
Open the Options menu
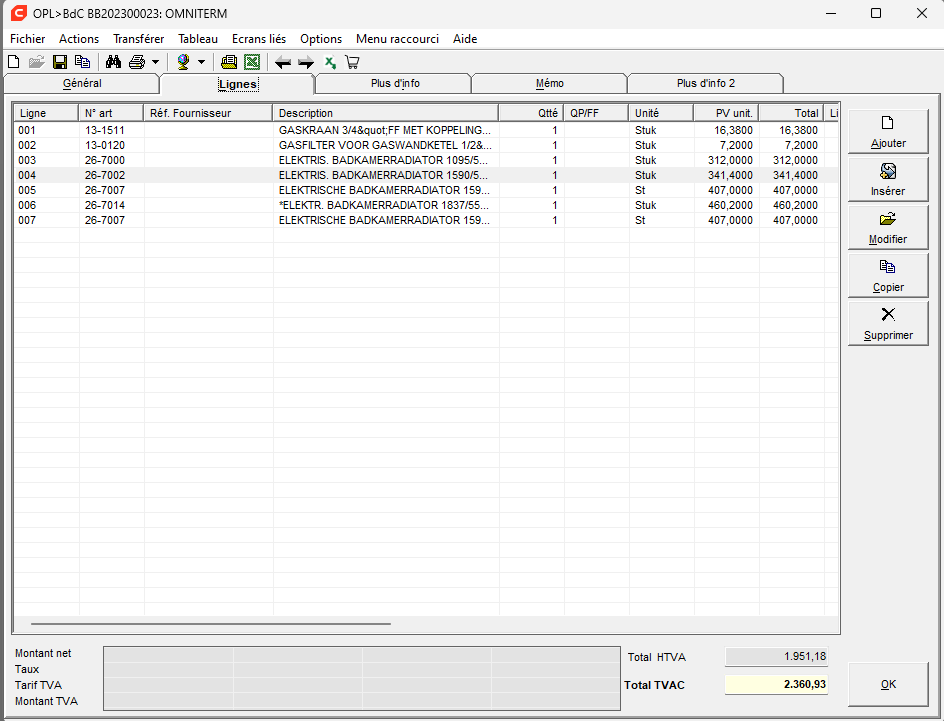coord(321,39)
